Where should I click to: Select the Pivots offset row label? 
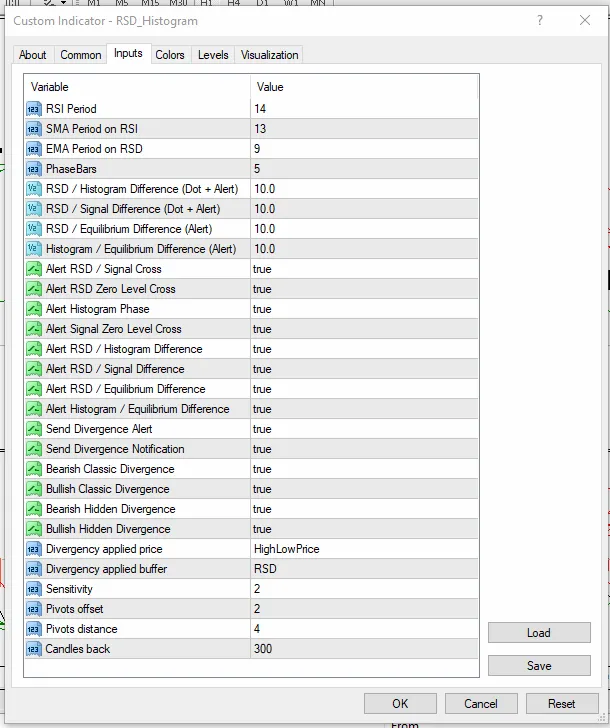tap(75, 609)
